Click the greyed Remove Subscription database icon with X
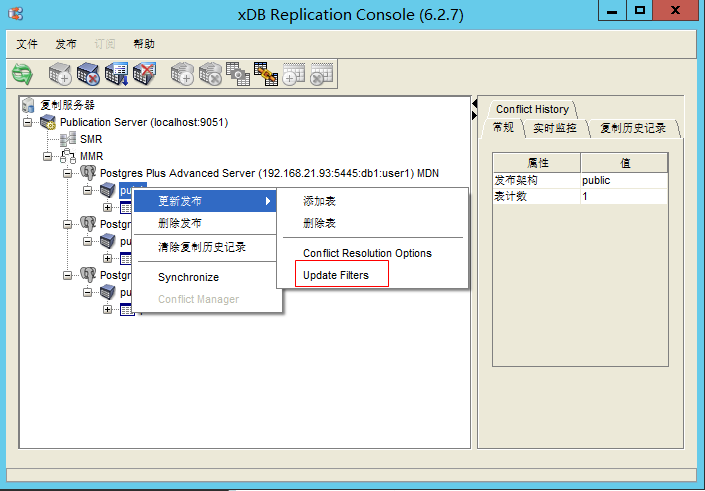The width and height of the screenshot is (705, 491). 210,74
